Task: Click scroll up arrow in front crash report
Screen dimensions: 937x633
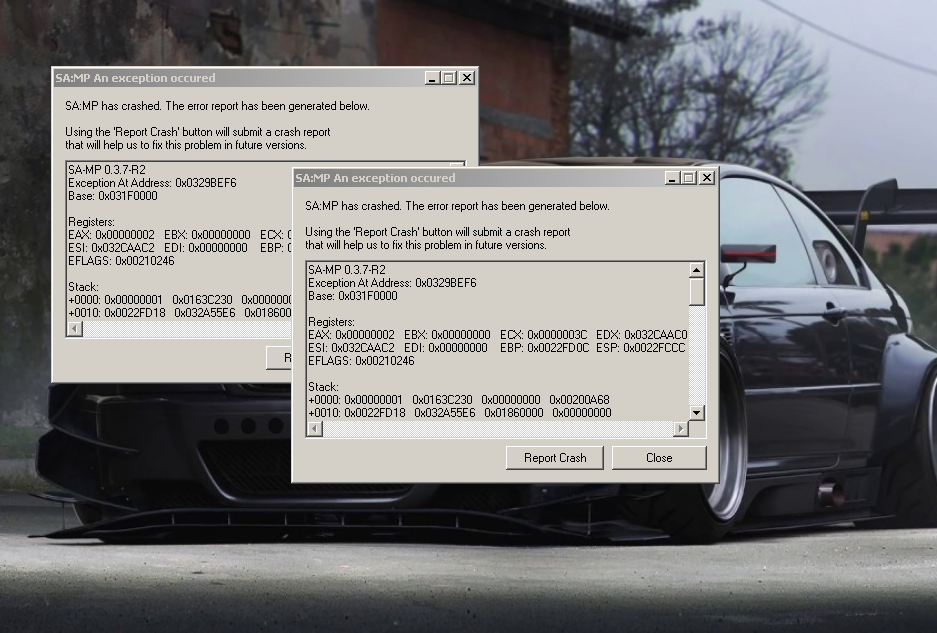Action: tap(697, 270)
